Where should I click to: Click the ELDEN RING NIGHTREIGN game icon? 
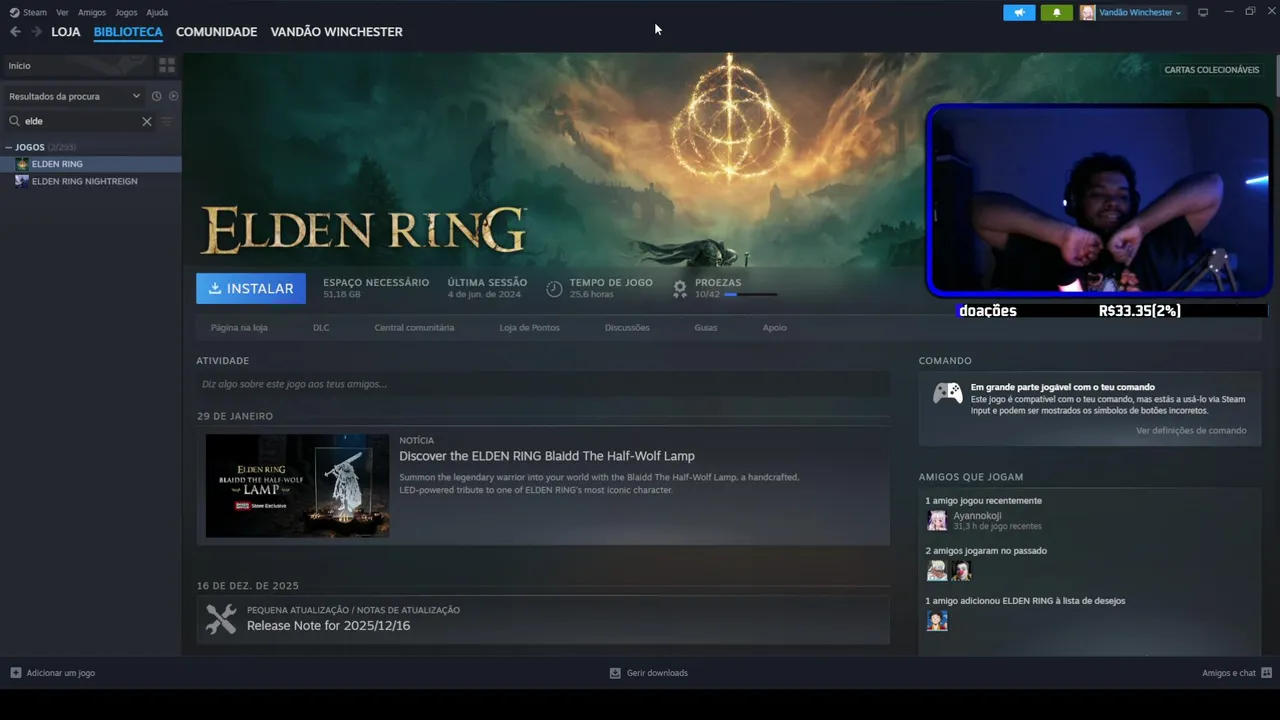[x=22, y=181]
